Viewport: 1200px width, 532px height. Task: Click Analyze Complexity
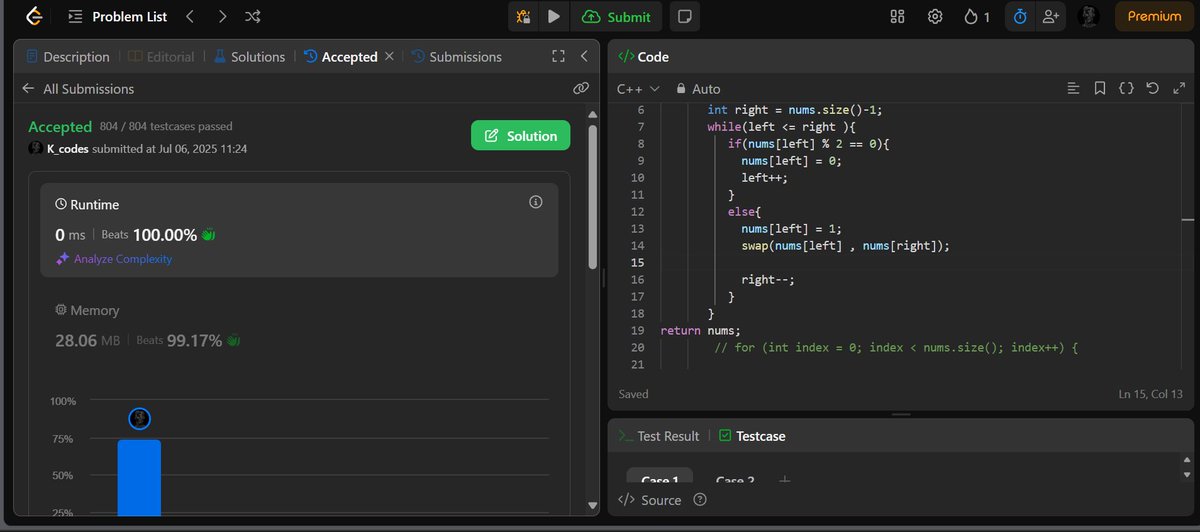pos(114,259)
